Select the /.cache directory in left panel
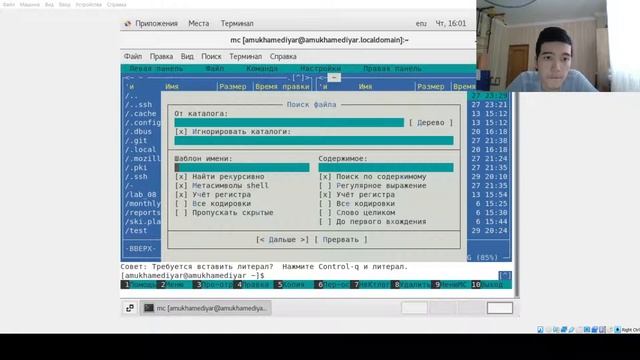The width and height of the screenshot is (640, 360). click(141, 114)
